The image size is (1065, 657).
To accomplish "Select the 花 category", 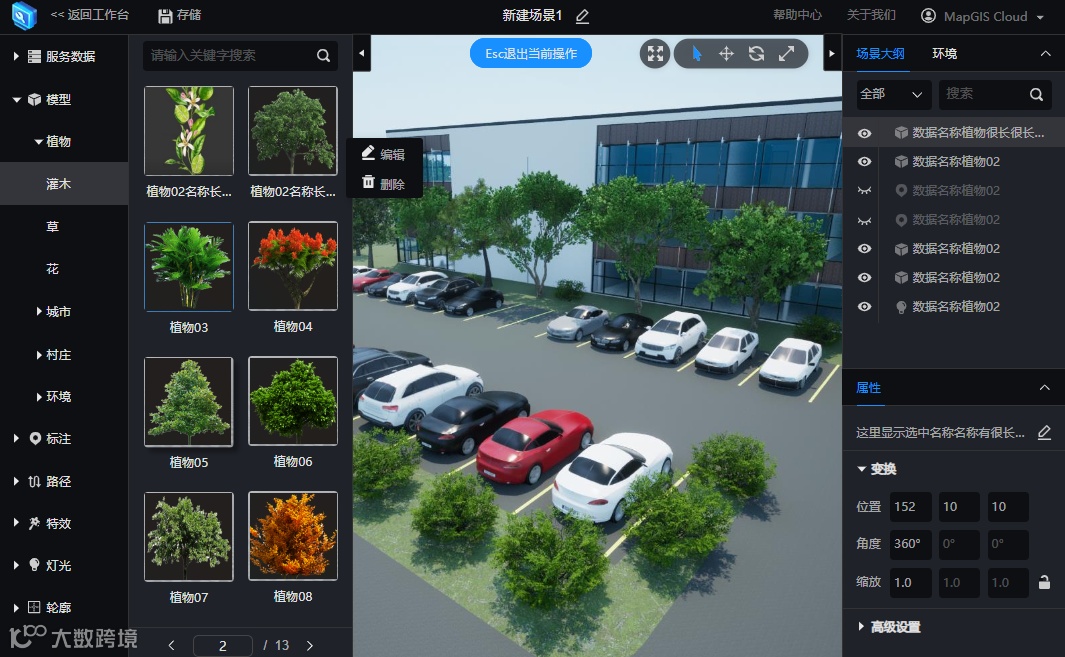I will pos(52,269).
